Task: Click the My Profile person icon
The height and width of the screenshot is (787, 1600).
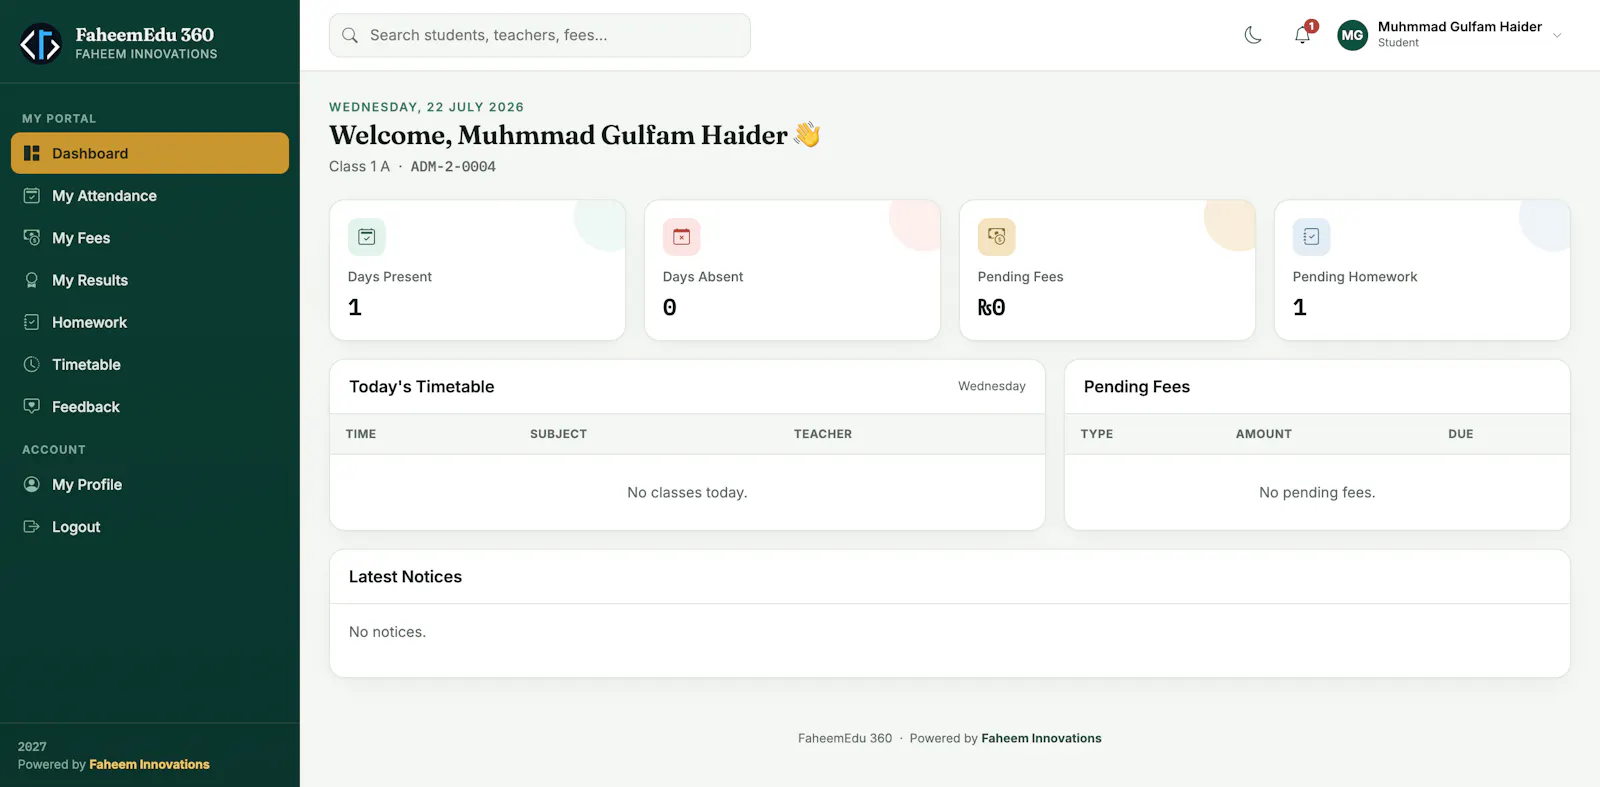Action: point(32,484)
